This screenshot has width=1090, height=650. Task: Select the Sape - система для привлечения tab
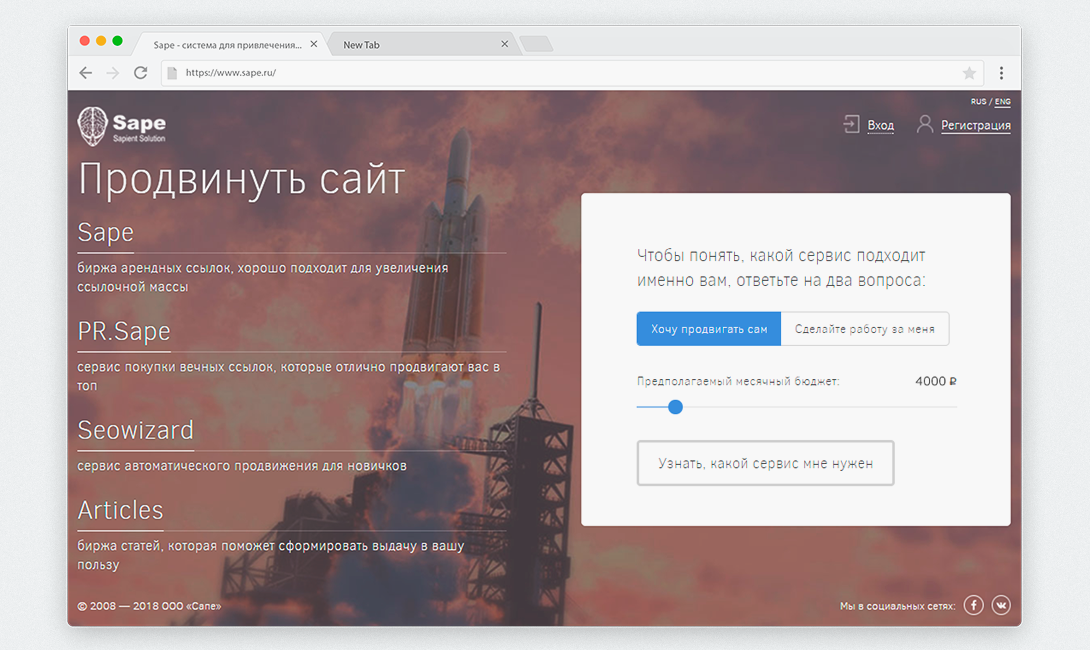coord(228,44)
